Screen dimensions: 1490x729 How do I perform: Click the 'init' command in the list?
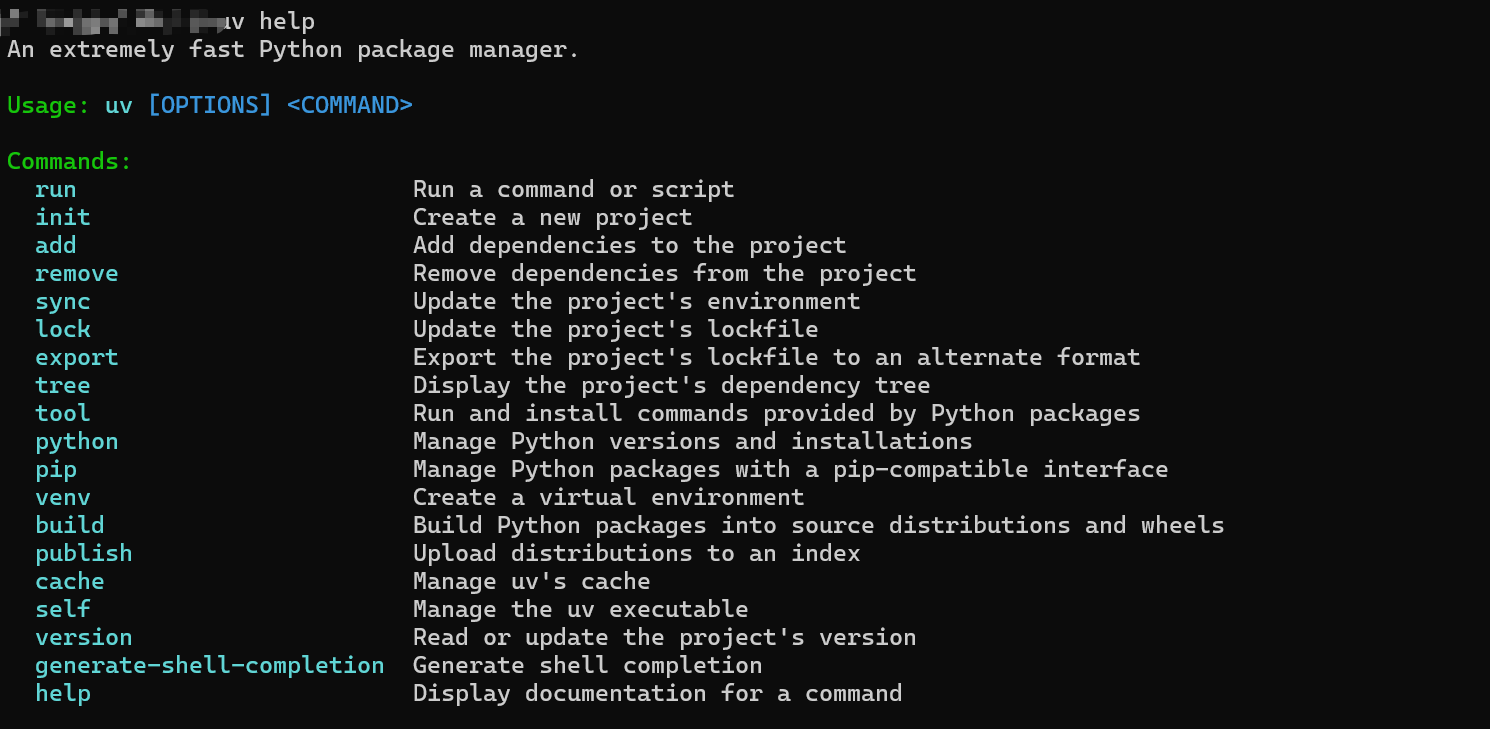point(63,217)
